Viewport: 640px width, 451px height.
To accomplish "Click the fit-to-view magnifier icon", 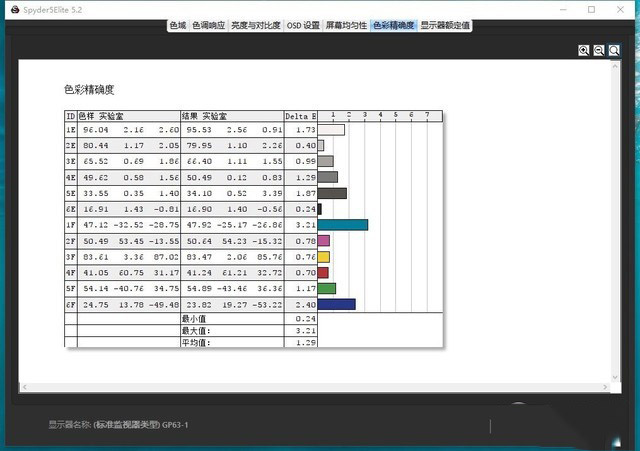I will [615, 50].
